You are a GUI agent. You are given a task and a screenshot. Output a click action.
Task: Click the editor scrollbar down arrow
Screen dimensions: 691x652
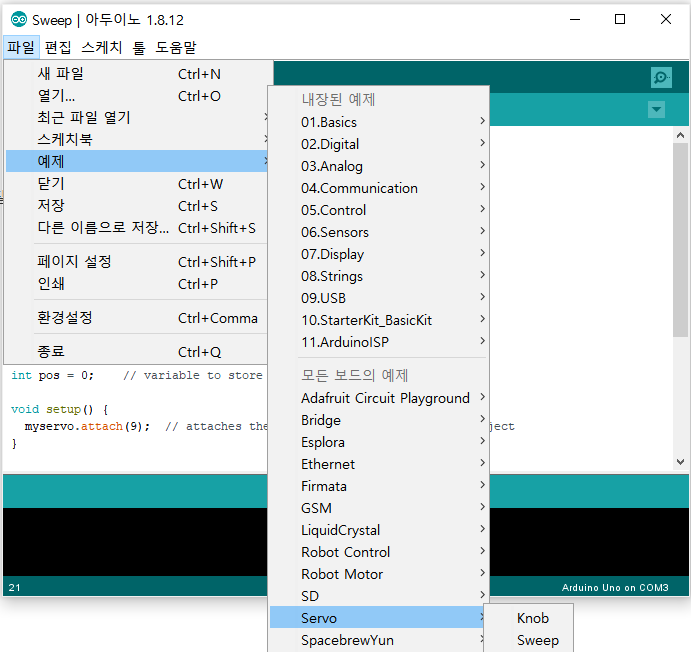pos(680,462)
